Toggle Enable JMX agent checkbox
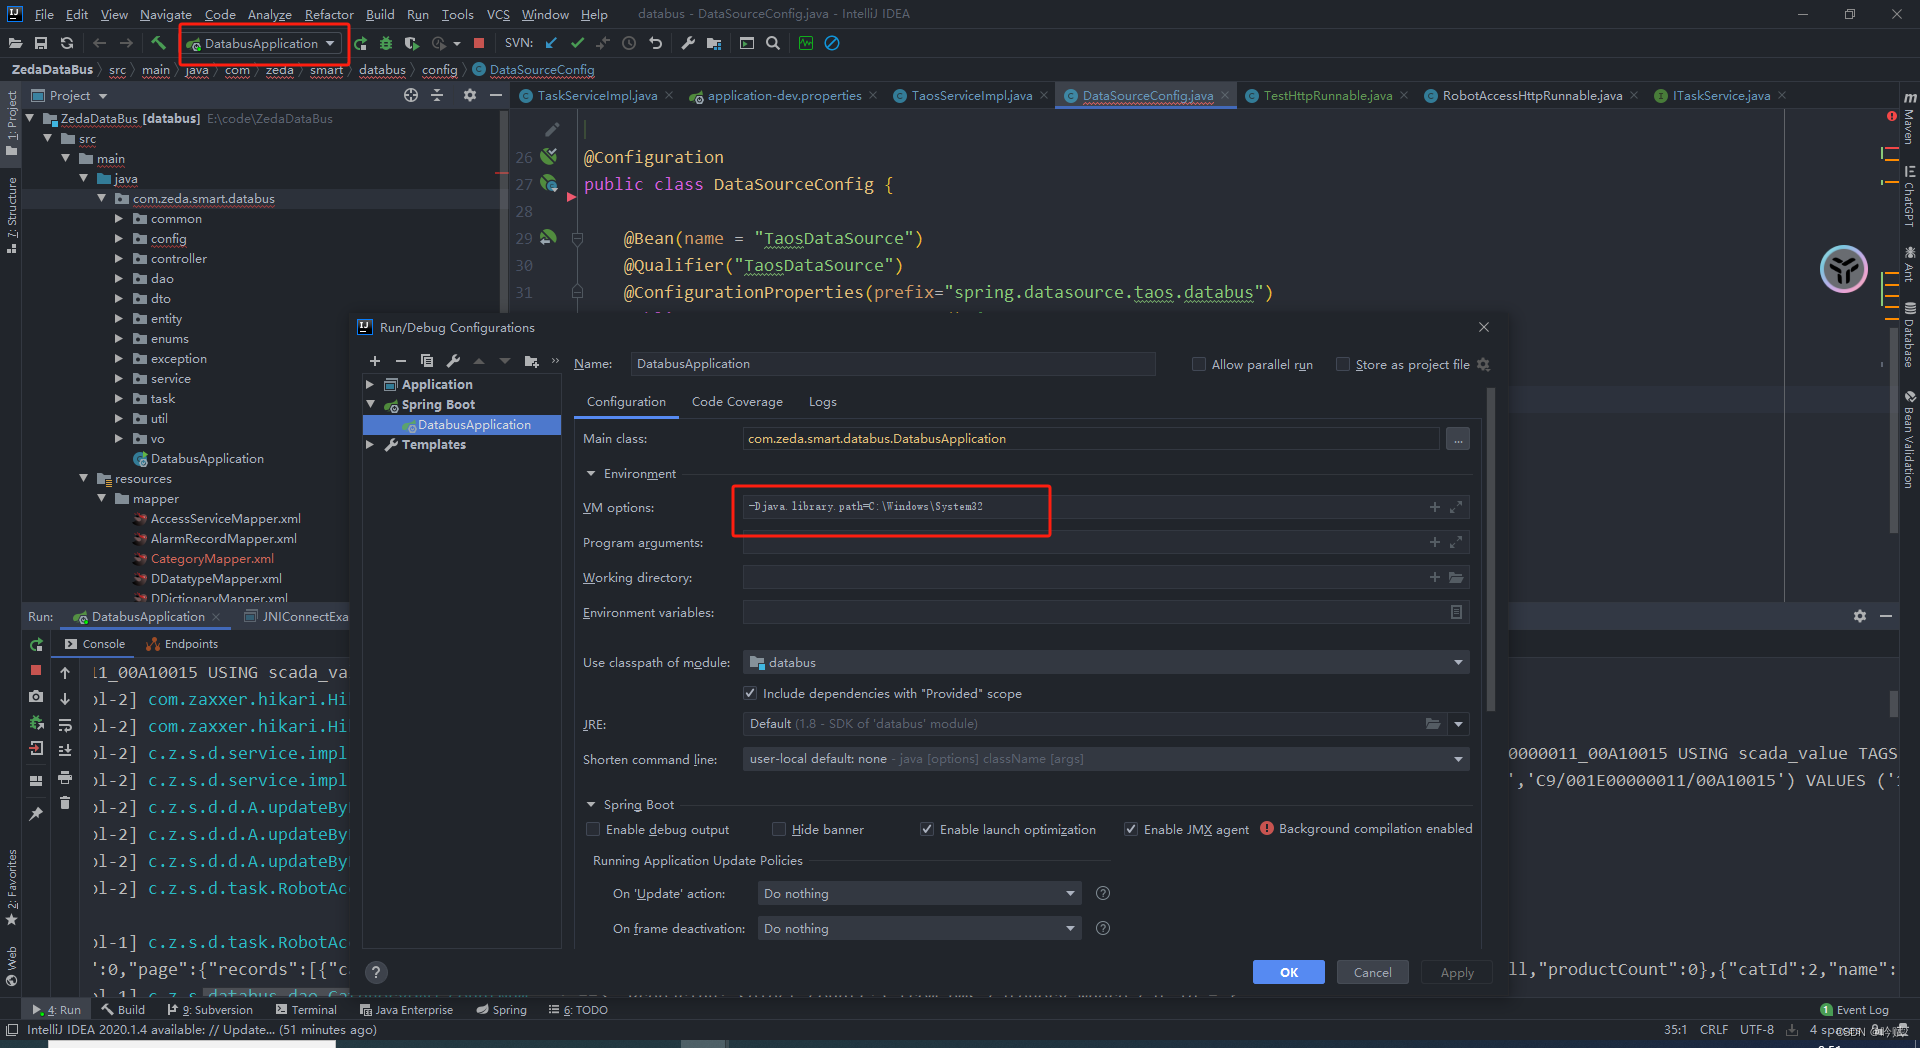Image resolution: width=1920 pixels, height=1048 pixels. click(x=1131, y=829)
